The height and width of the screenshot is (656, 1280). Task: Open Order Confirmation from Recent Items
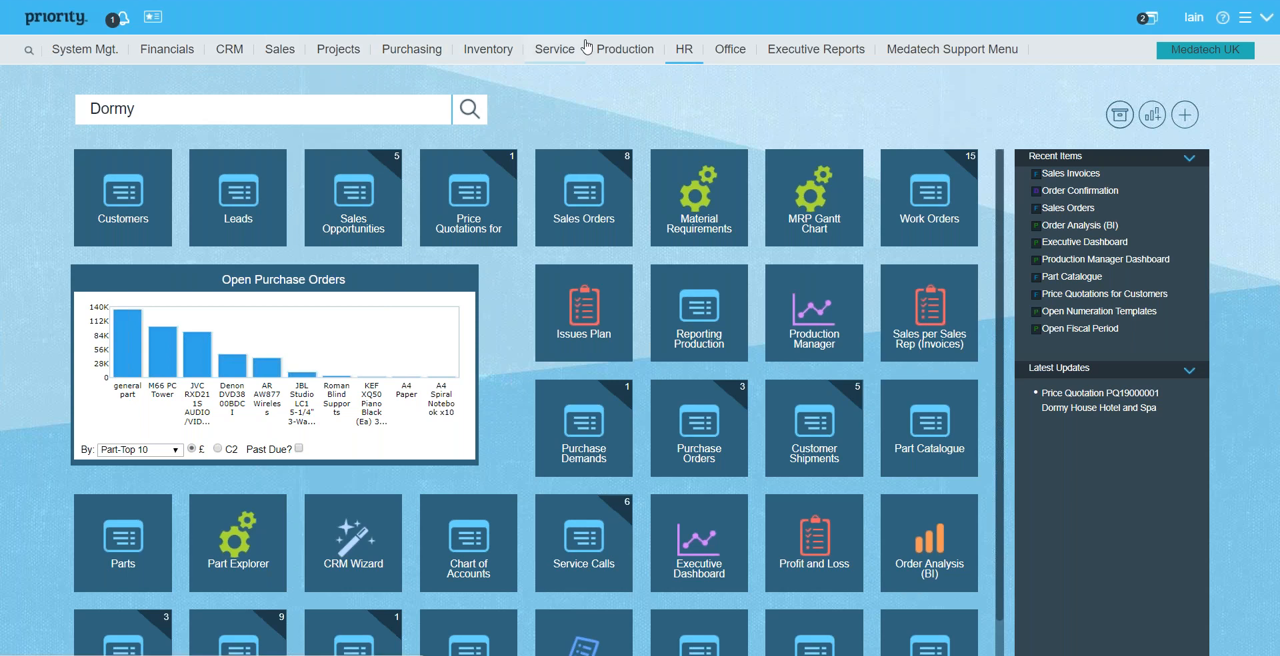pos(1080,190)
